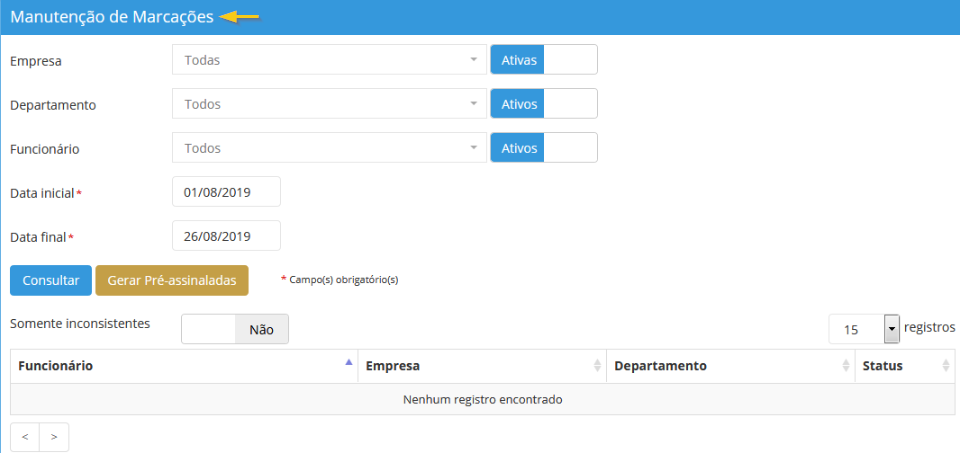
Task: Click sort icon in Status column header
Action: pos(946,366)
